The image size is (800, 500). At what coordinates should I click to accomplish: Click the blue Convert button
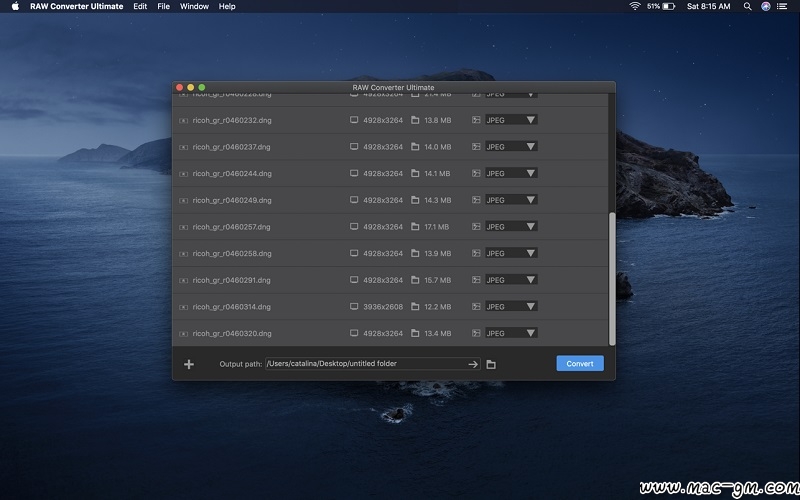pos(580,363)
